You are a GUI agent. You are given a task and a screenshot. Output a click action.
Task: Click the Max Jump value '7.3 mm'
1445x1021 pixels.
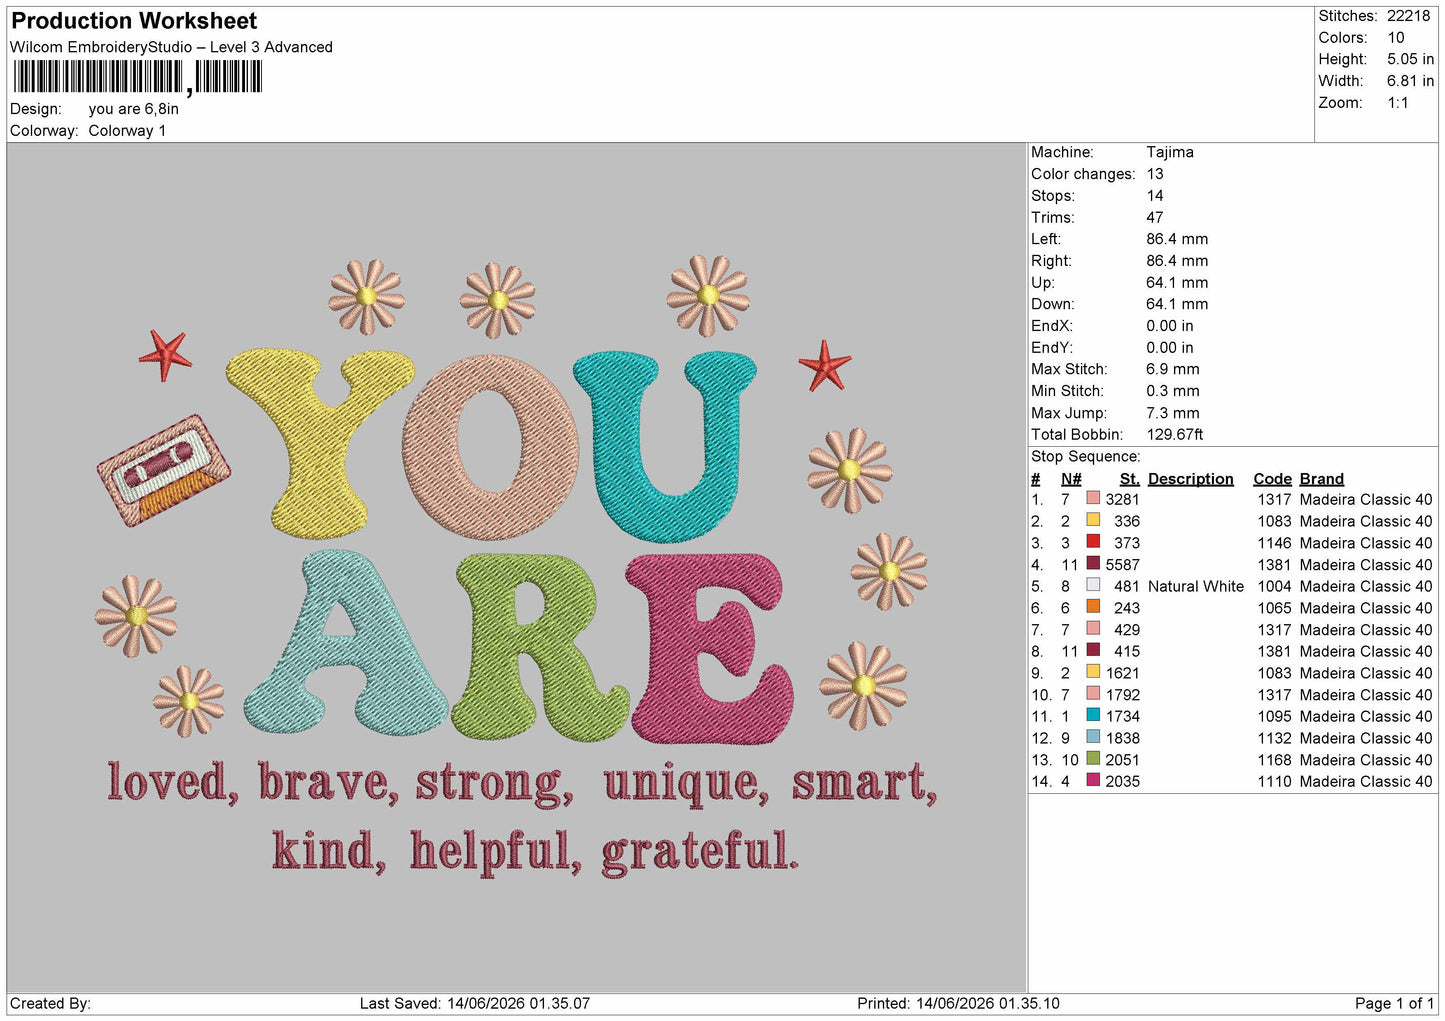pos(1173,413)
